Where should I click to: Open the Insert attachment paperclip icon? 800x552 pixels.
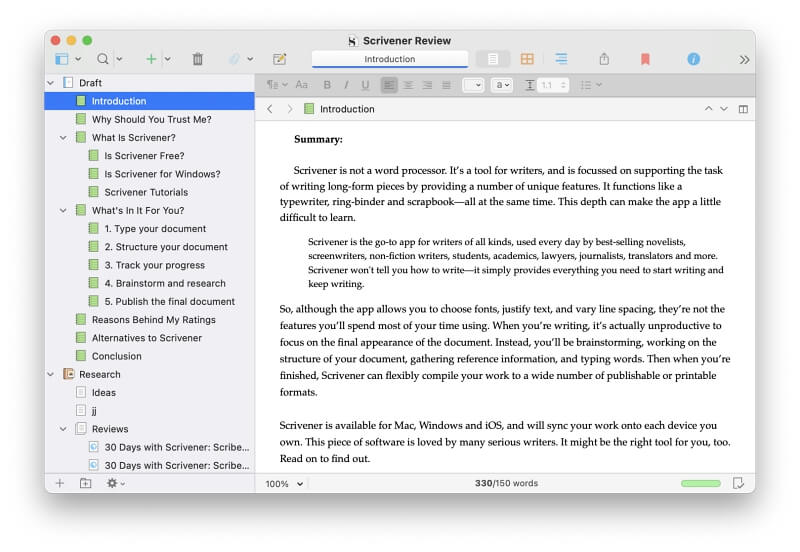coord(234,59)
